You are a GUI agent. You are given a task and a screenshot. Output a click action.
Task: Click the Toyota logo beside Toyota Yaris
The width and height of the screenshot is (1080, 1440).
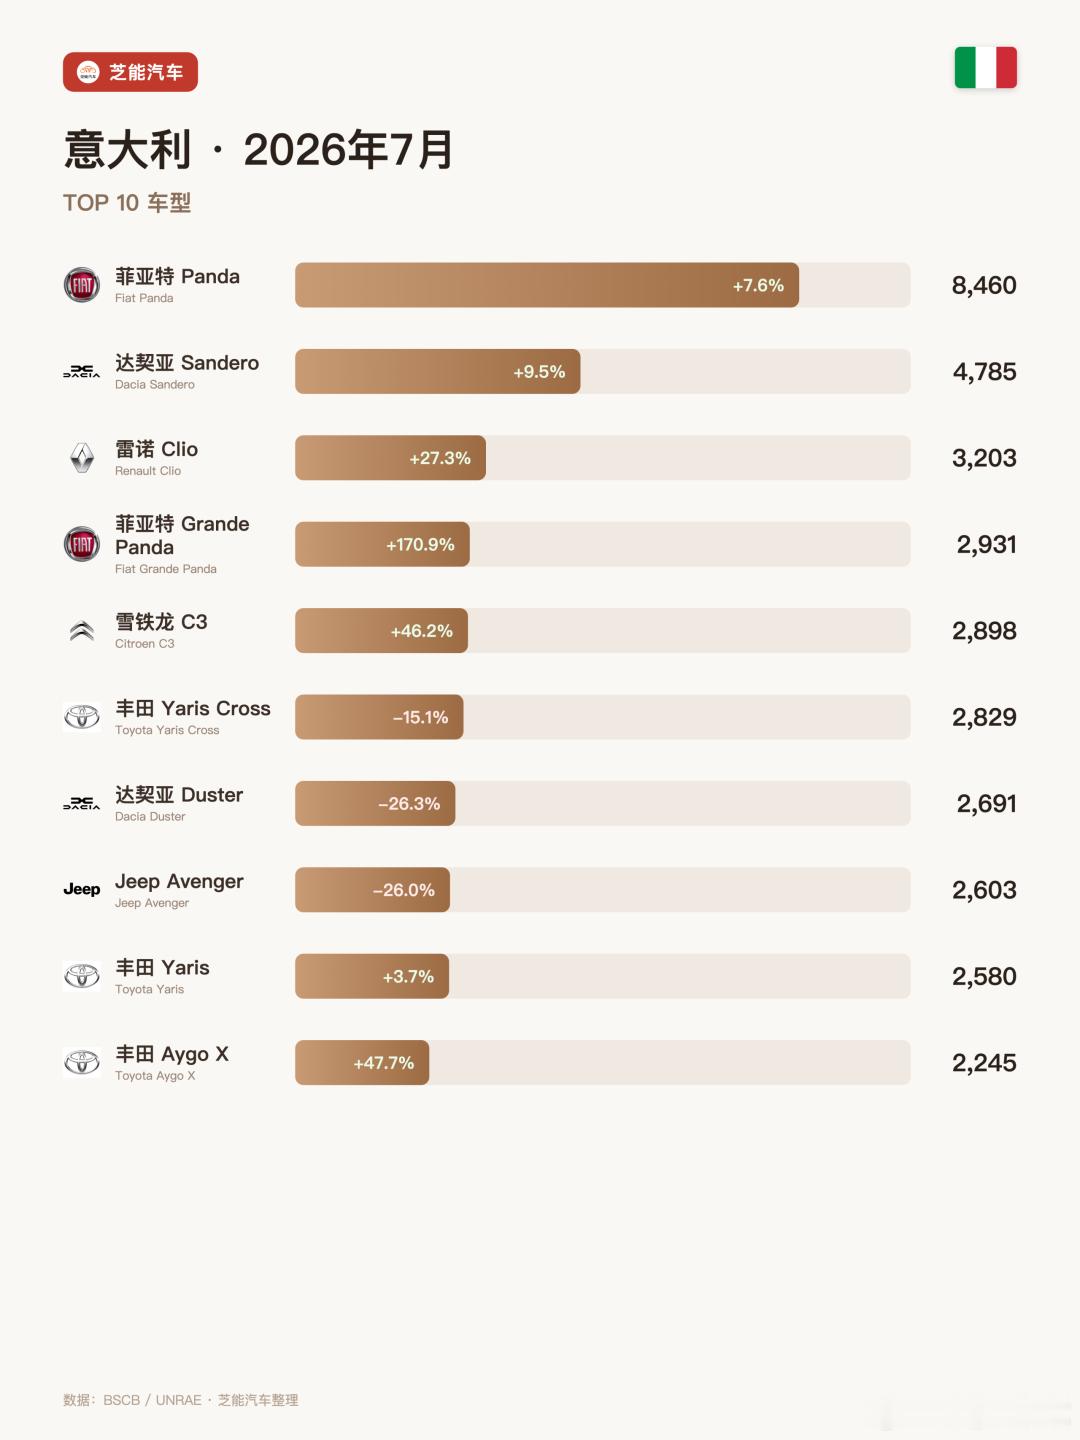pos(82,976)
